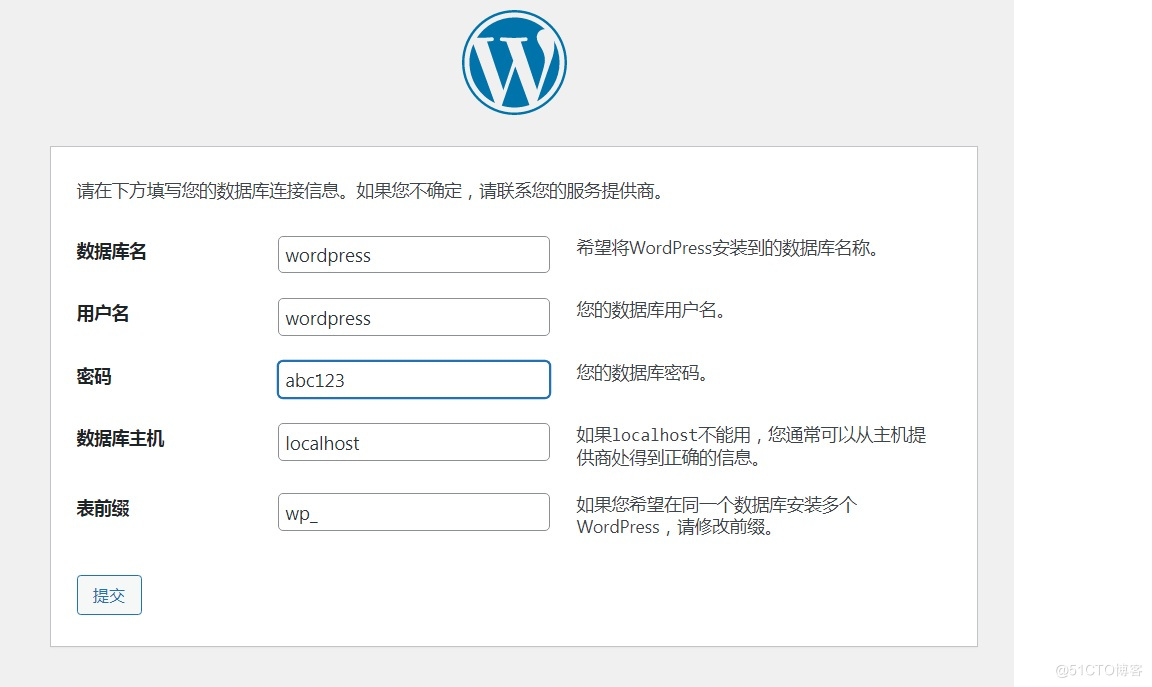The width and height of the screenshot is (1152, 687).
Task: Click the 数据库名 label
Action: coord(112,251)
